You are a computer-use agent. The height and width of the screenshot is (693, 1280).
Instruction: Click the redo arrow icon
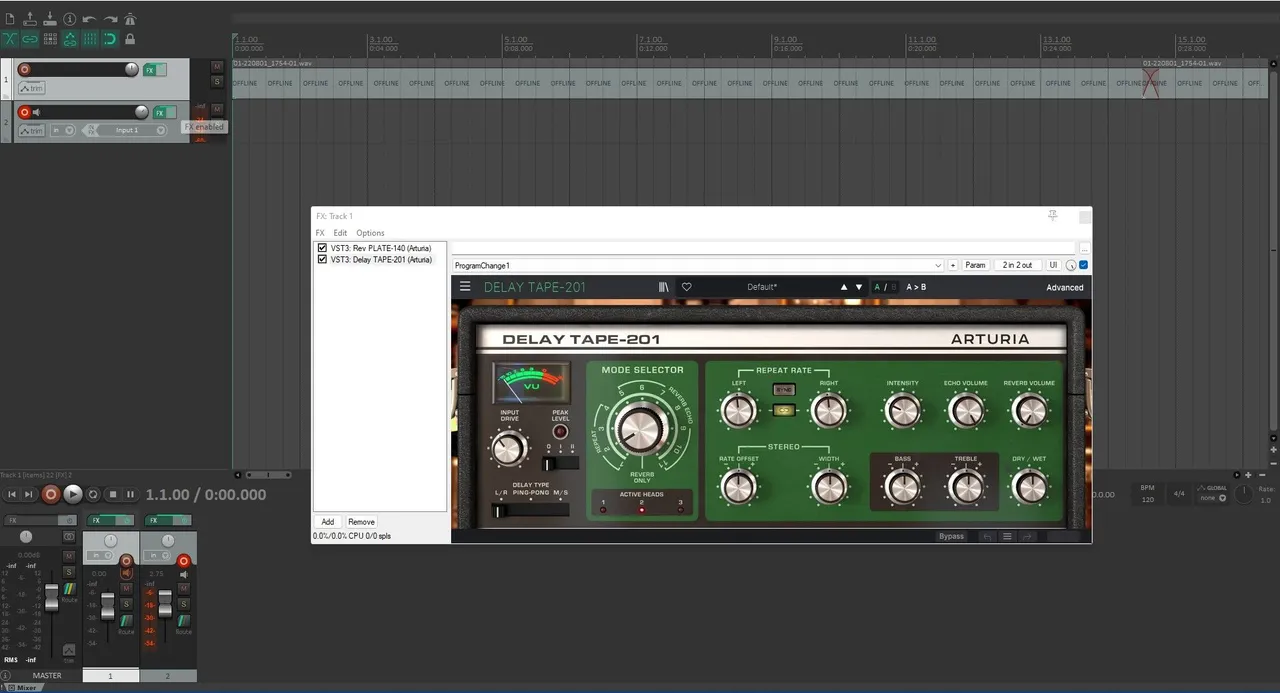tap(111, 19)
